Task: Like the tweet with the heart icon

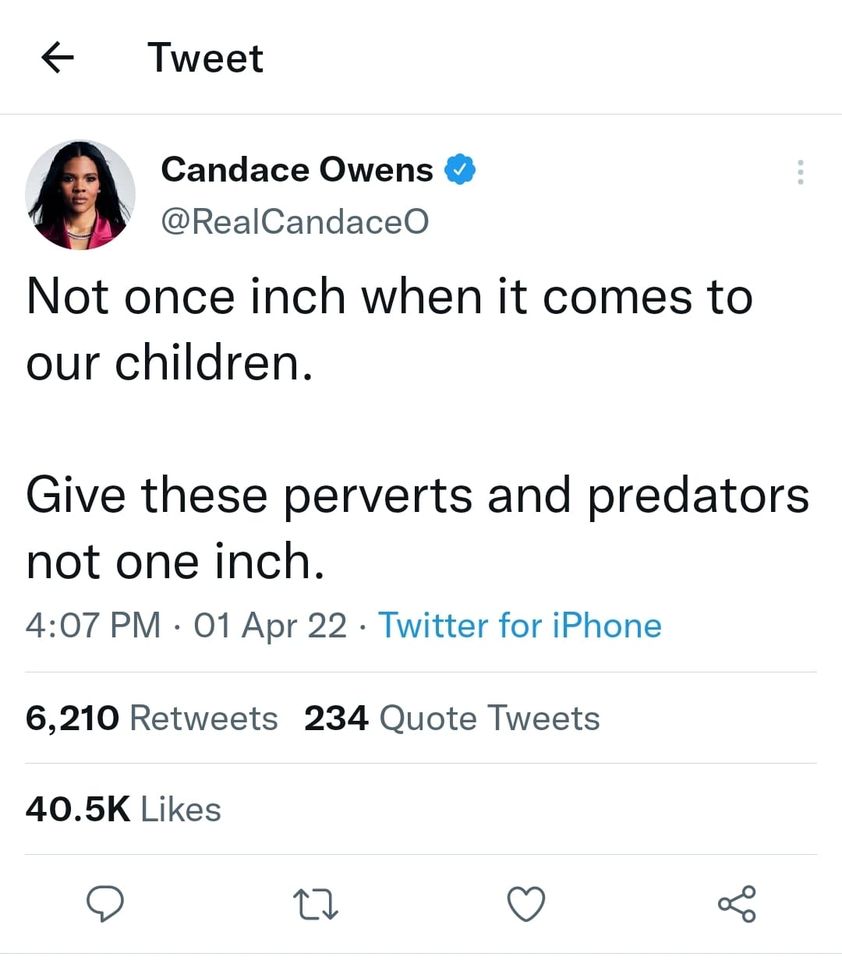Action: [x=527, y=905]
